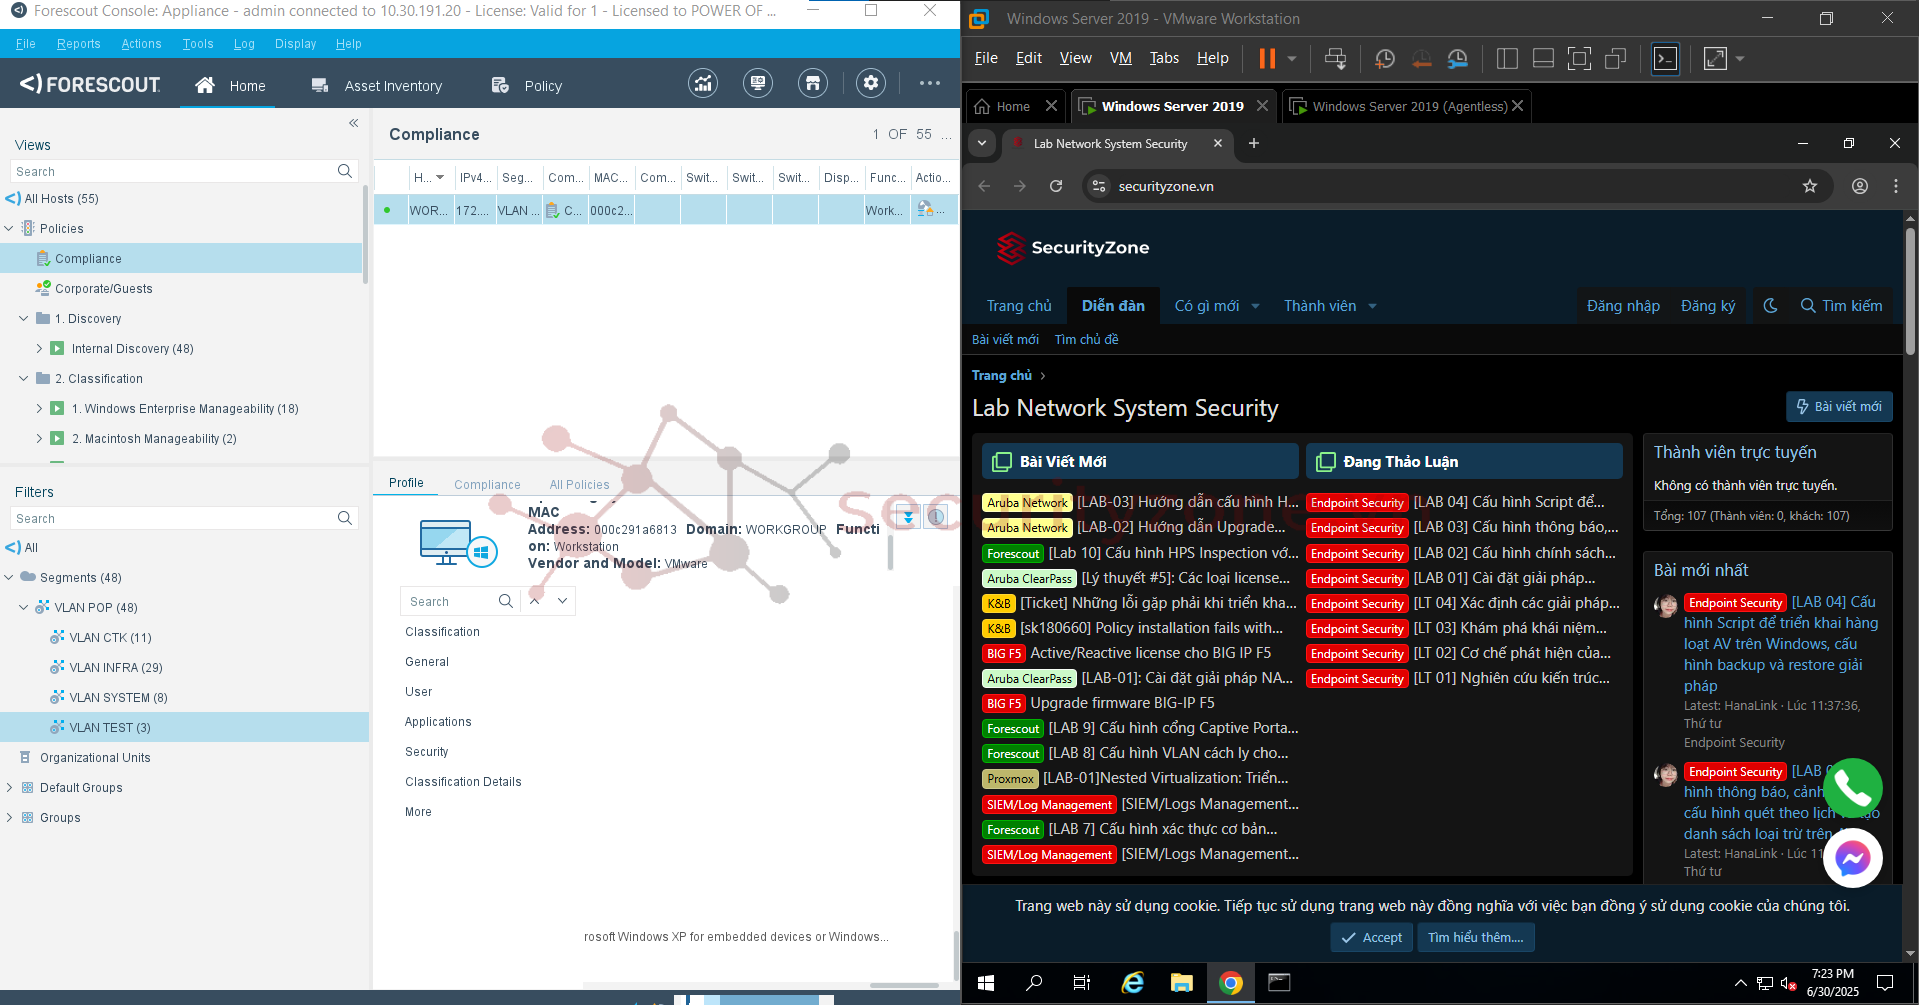Collapse 2. Classification folder
The image size is (1919, 1005).
[x=24, y=378]
